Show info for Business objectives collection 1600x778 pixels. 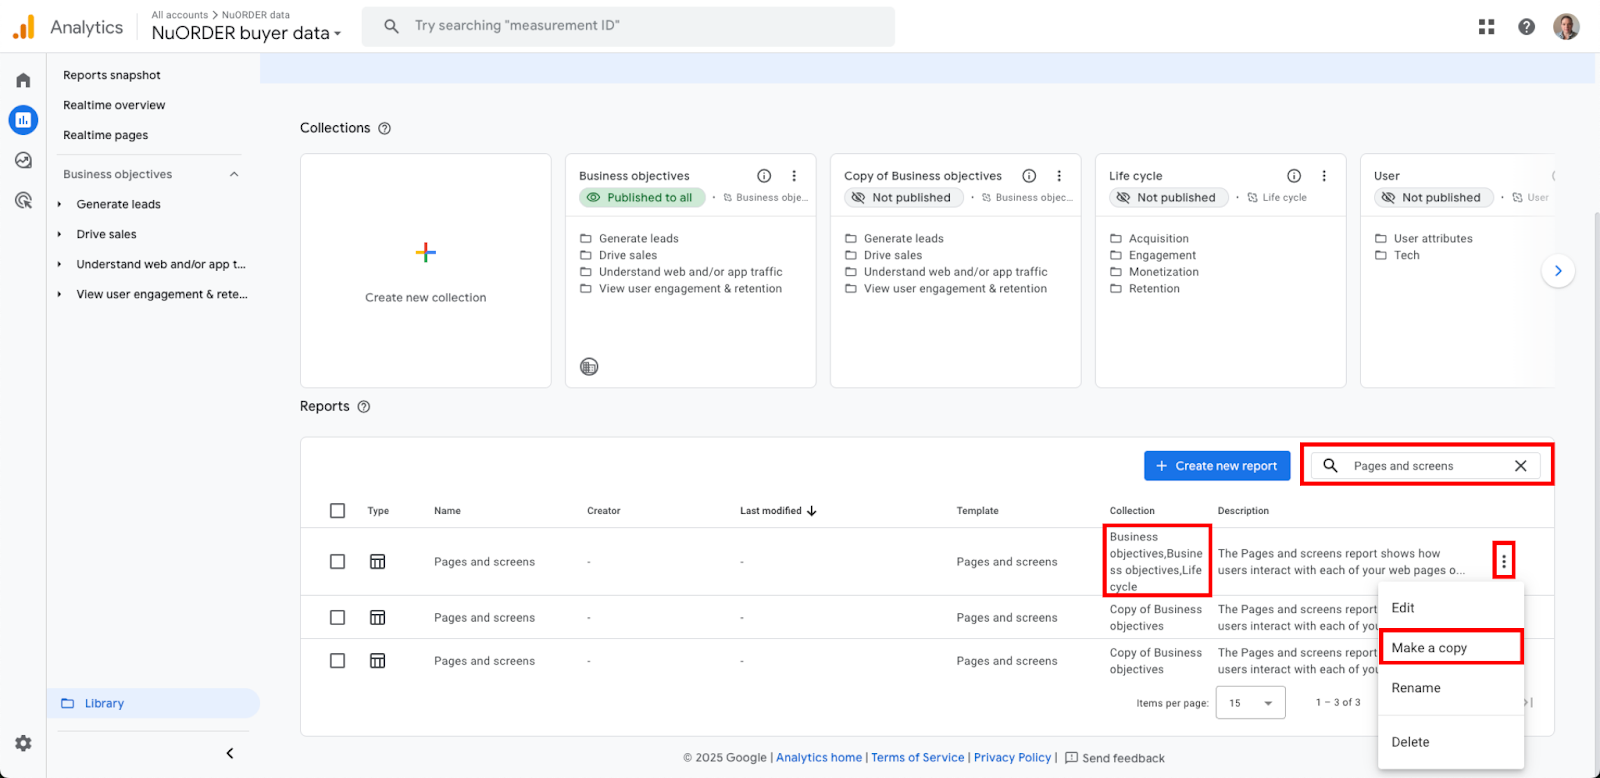point(764,176)
